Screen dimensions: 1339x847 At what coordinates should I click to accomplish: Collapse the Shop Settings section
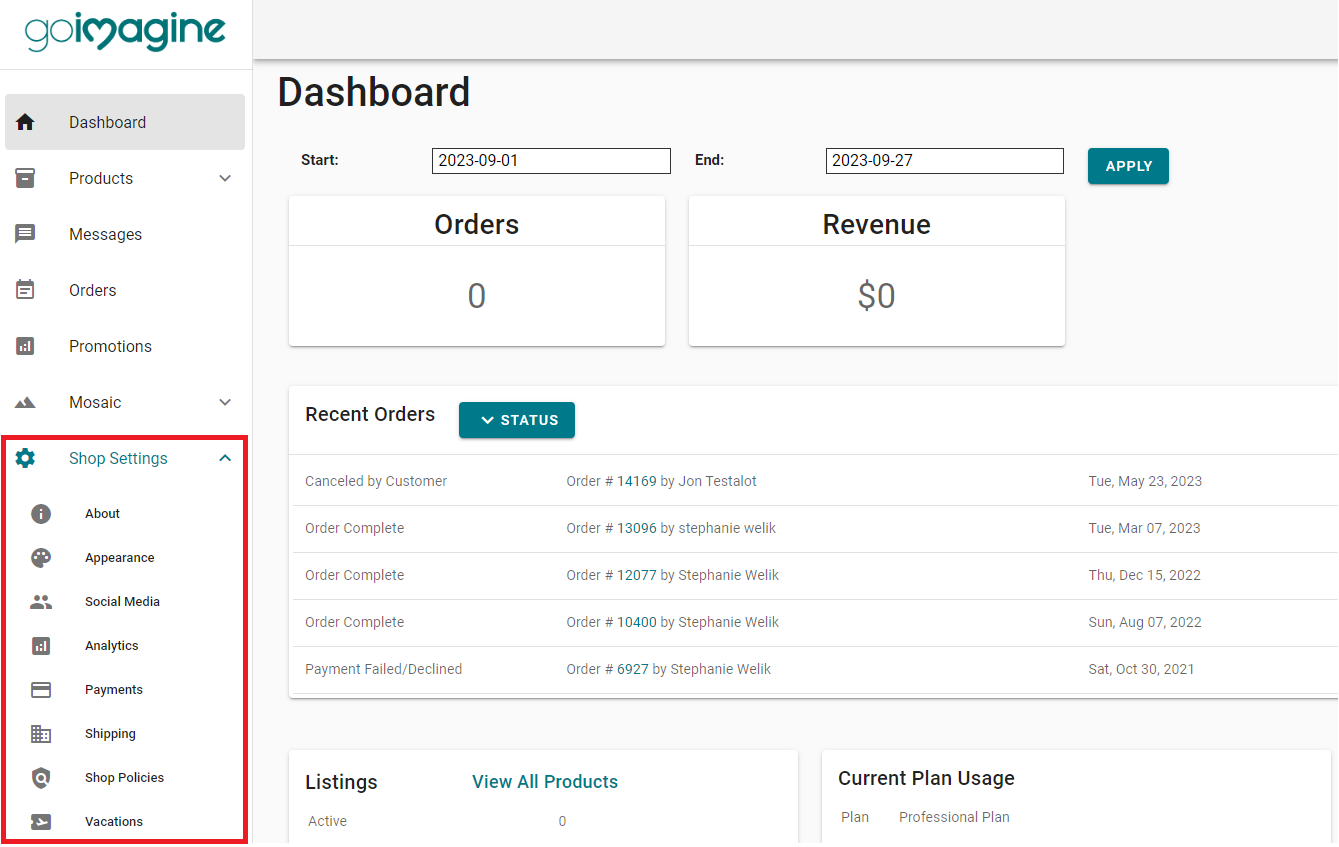tap(225, 457)
